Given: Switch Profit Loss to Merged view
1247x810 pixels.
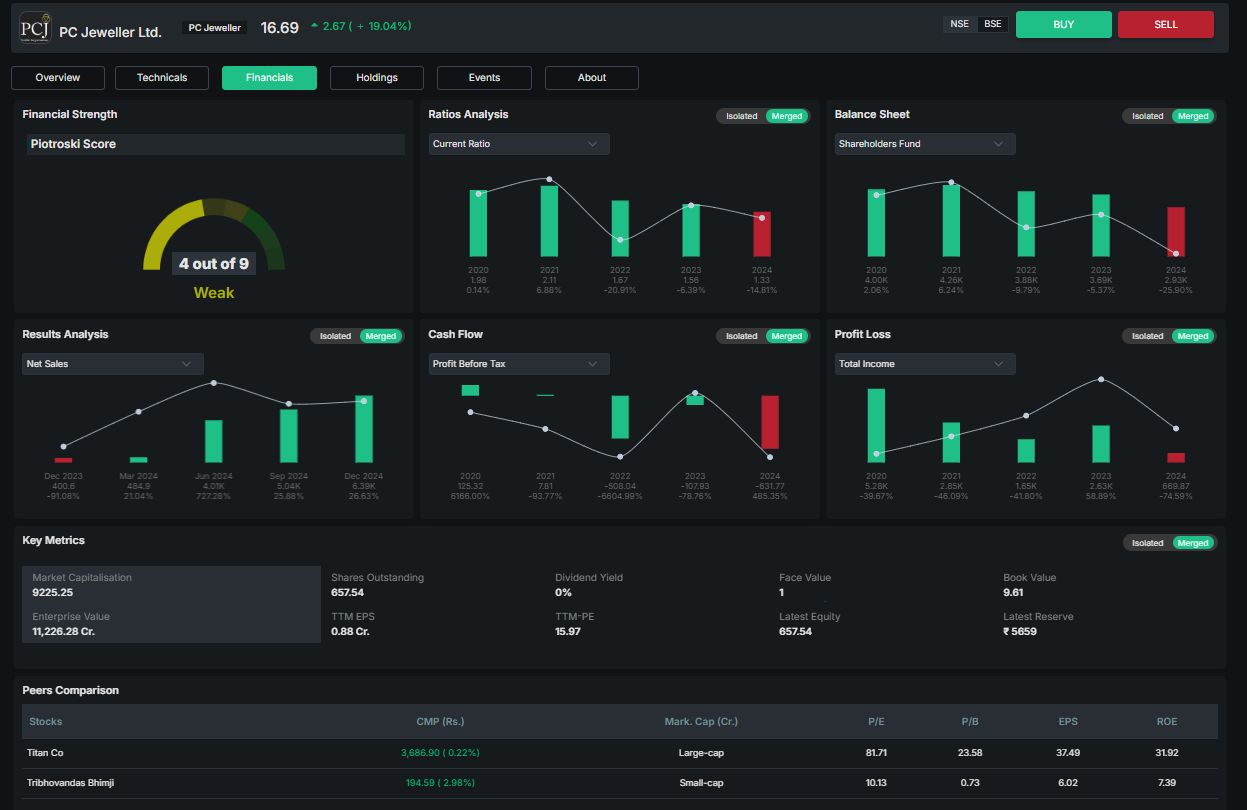Looking at the screenshot, I should 1193,336.
